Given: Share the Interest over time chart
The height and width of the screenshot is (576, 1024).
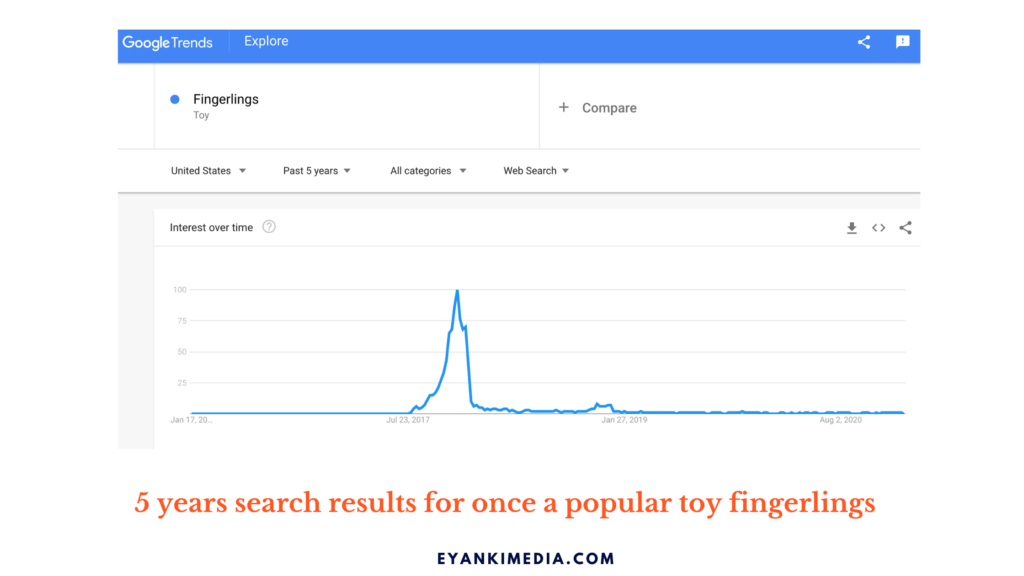Looking at the screenshot, I should (x=905, y=227).
